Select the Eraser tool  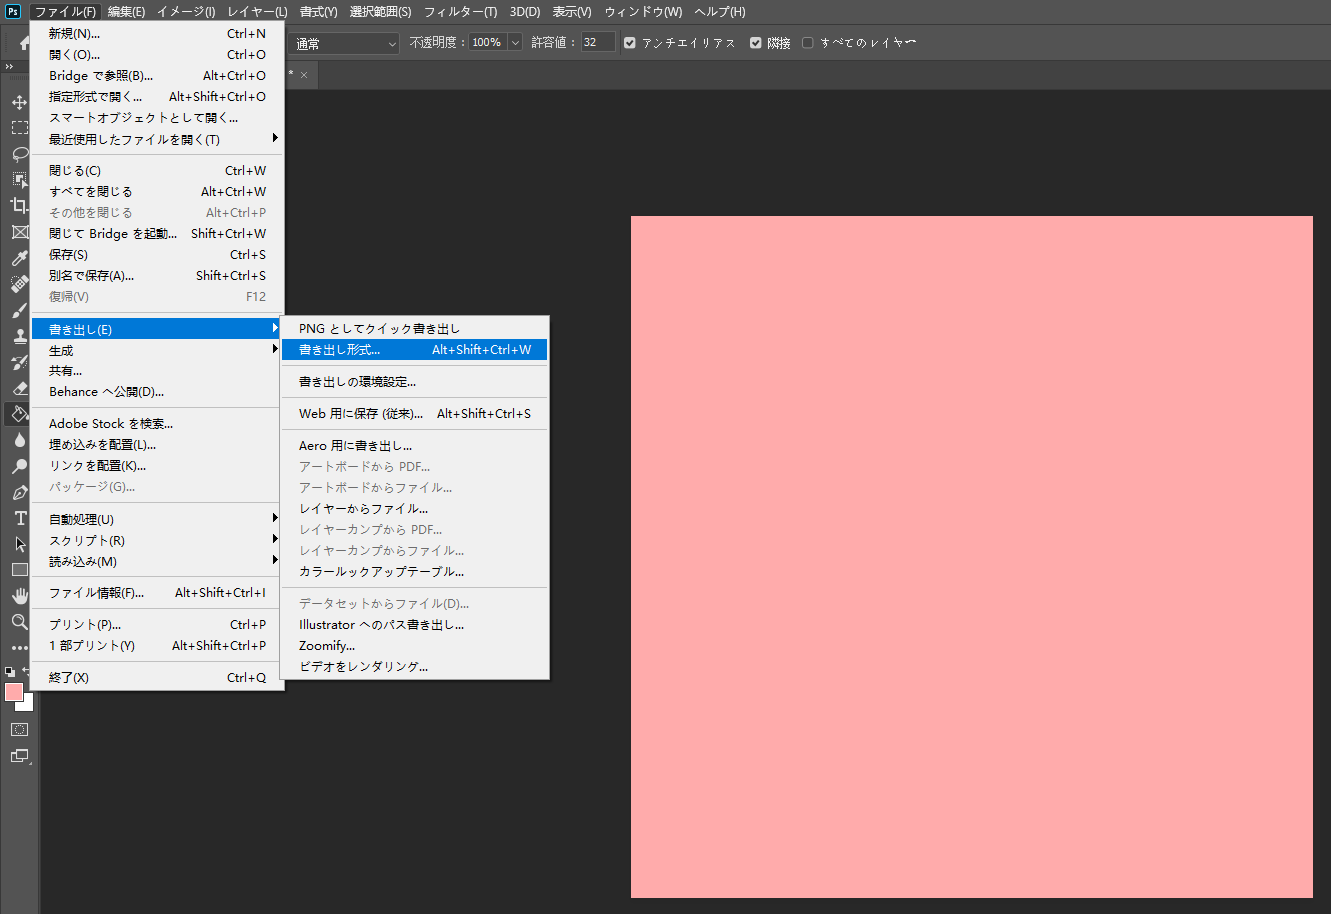click(x=19, y=388)
